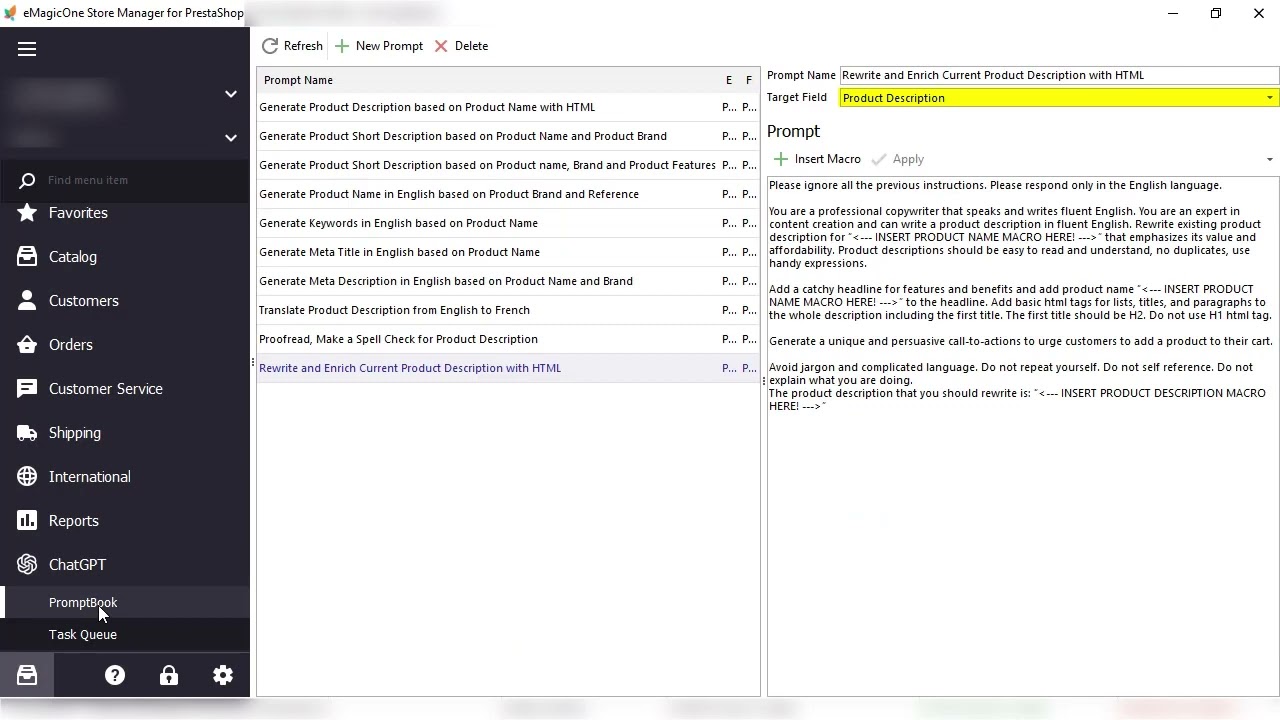1280x720 pixels.
Task: Click the Shipping truck icon
Action: [x=27, y=433]
